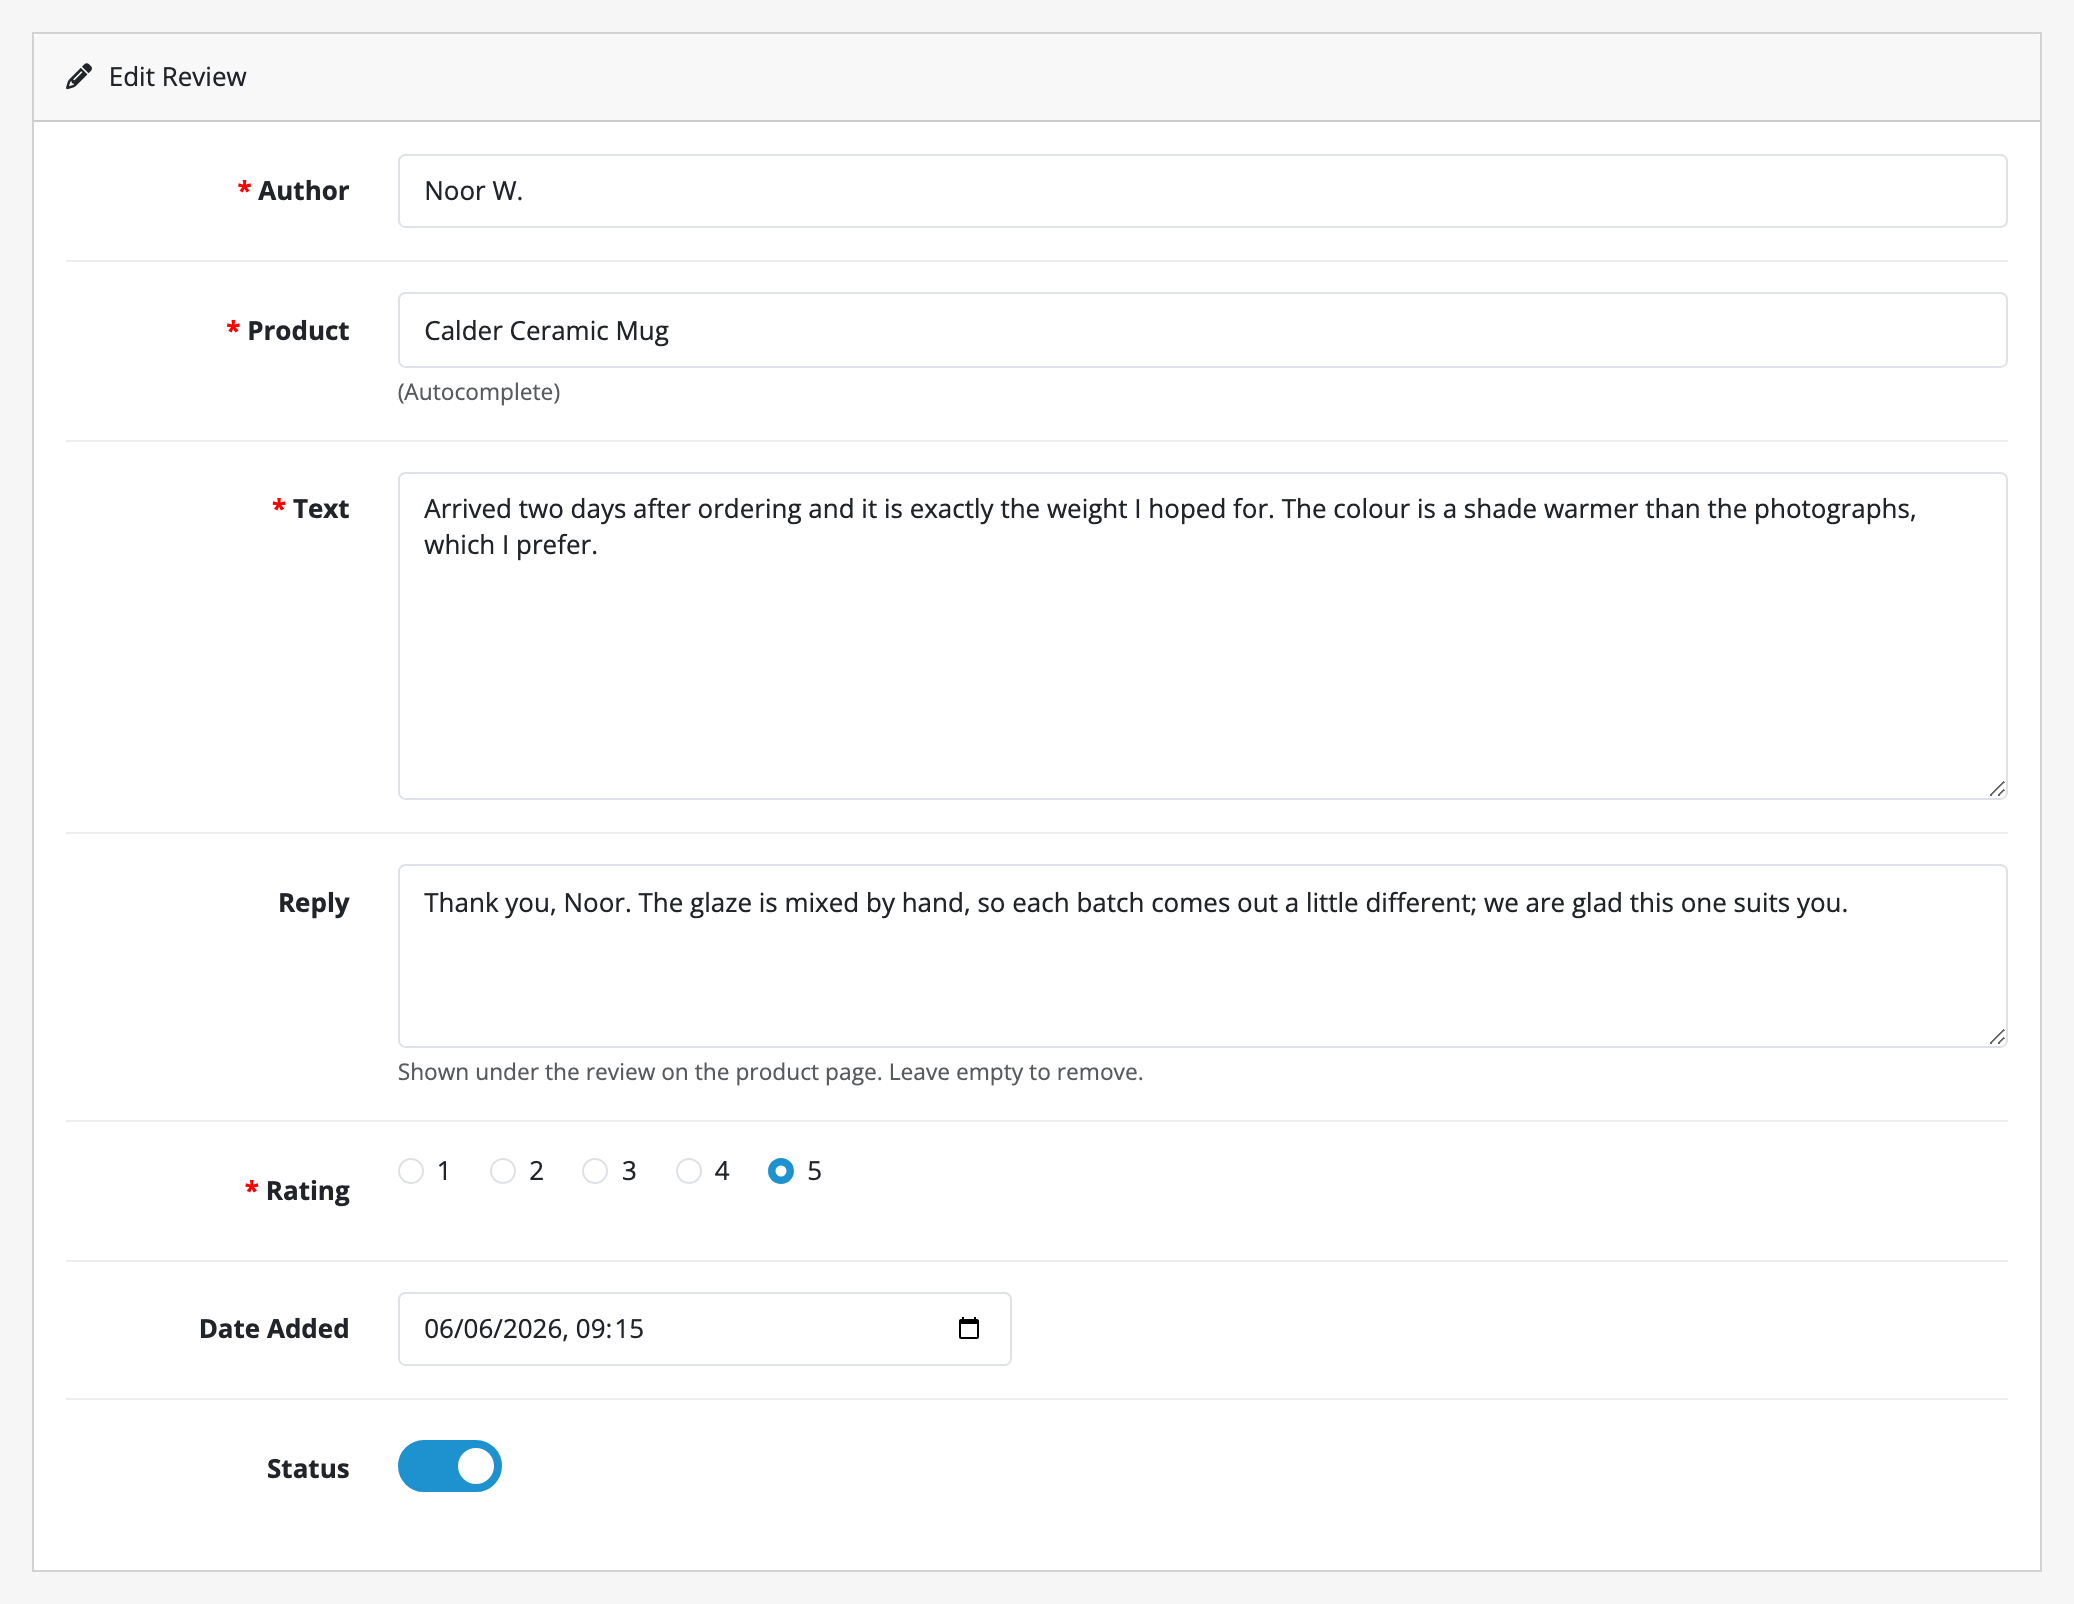Select rating 1 radio button
This screenshot has width=2074, height=1604.
tap(411, 1171)
